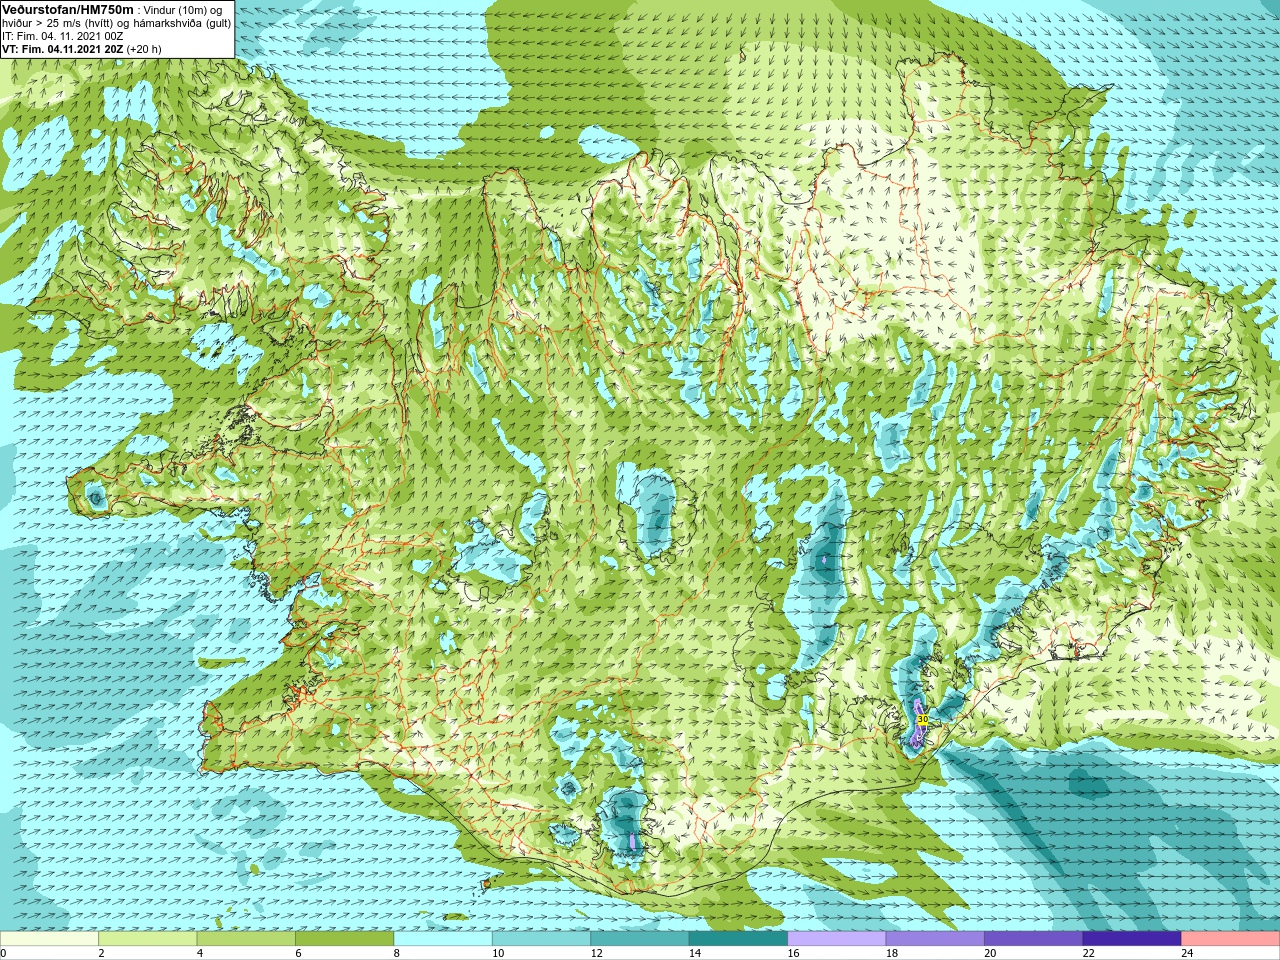Select the 14–16 m/s dark teal legend swatch
This screenshot has width=1280, height=960.
click(739, 939)
